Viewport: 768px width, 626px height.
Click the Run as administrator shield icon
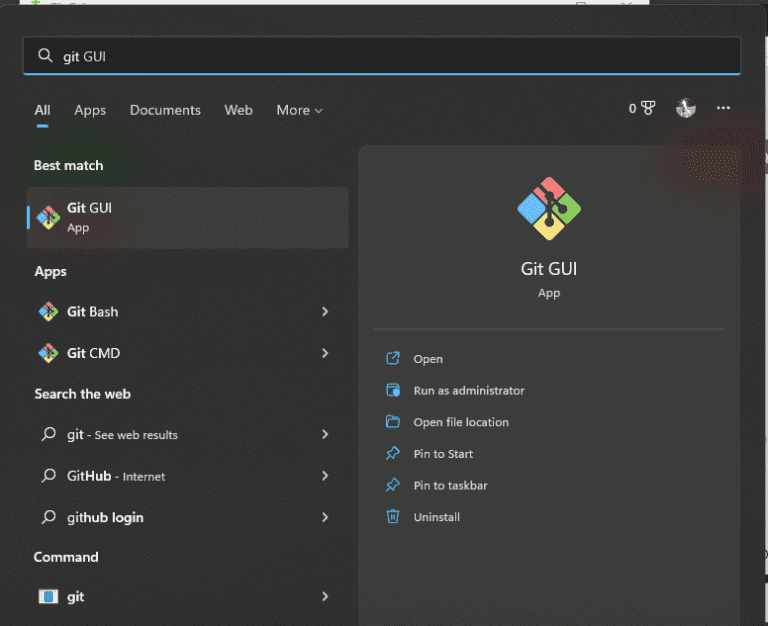pos(393,390)
